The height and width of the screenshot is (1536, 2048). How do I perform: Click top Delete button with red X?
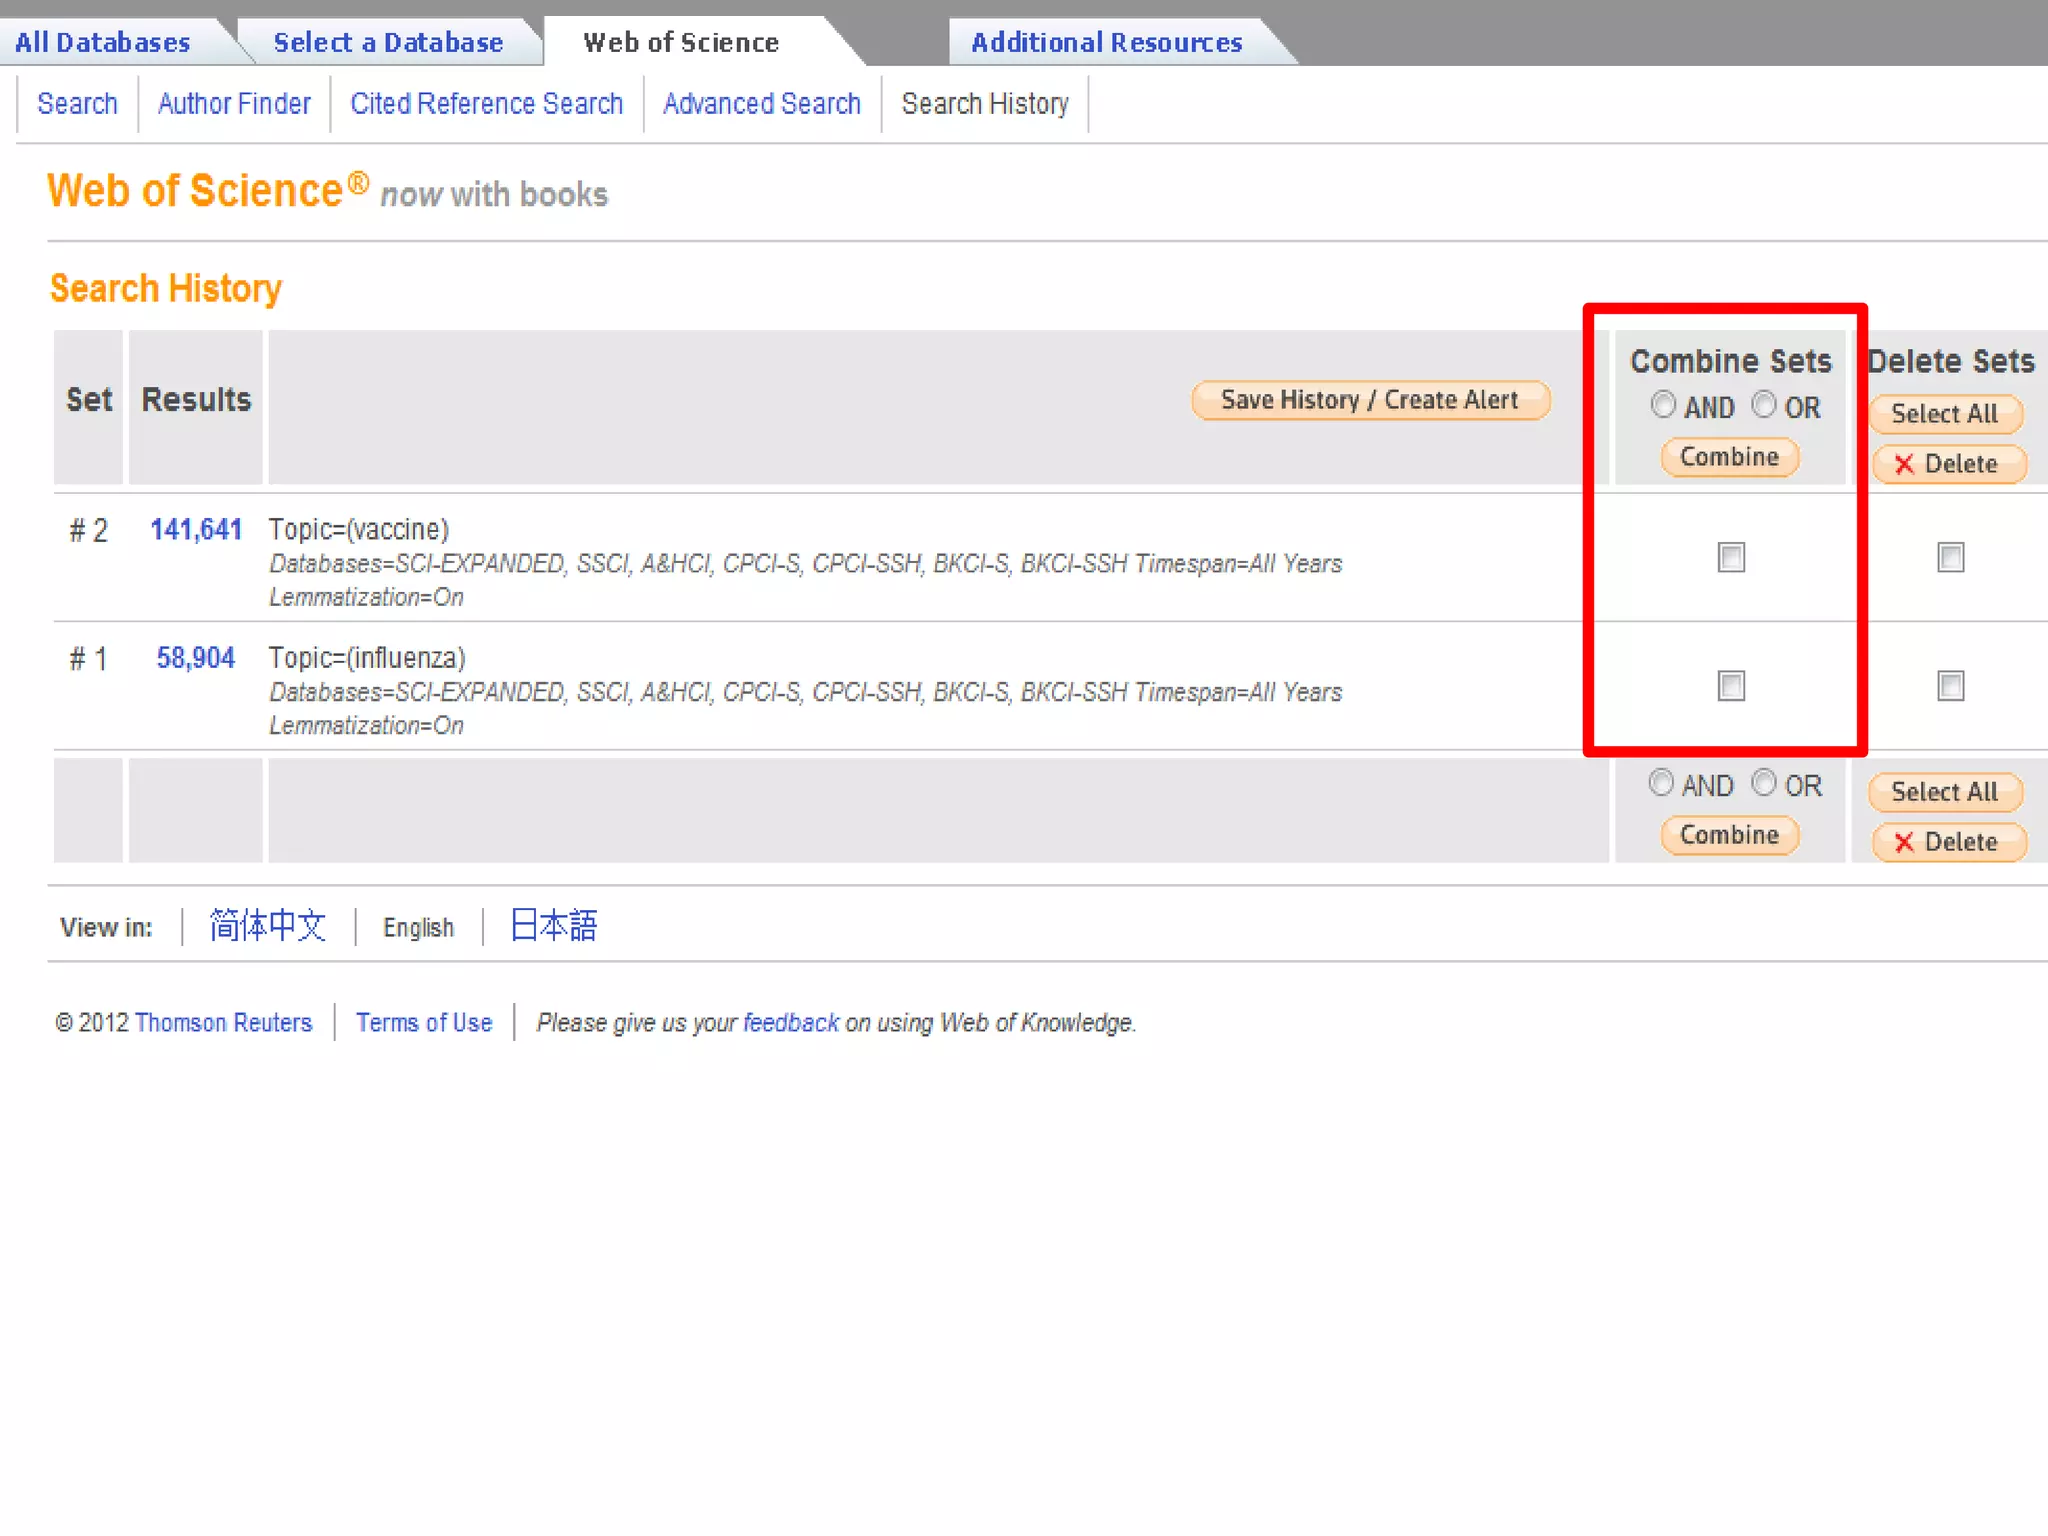pyautogui.click(x=1948, y=464)
